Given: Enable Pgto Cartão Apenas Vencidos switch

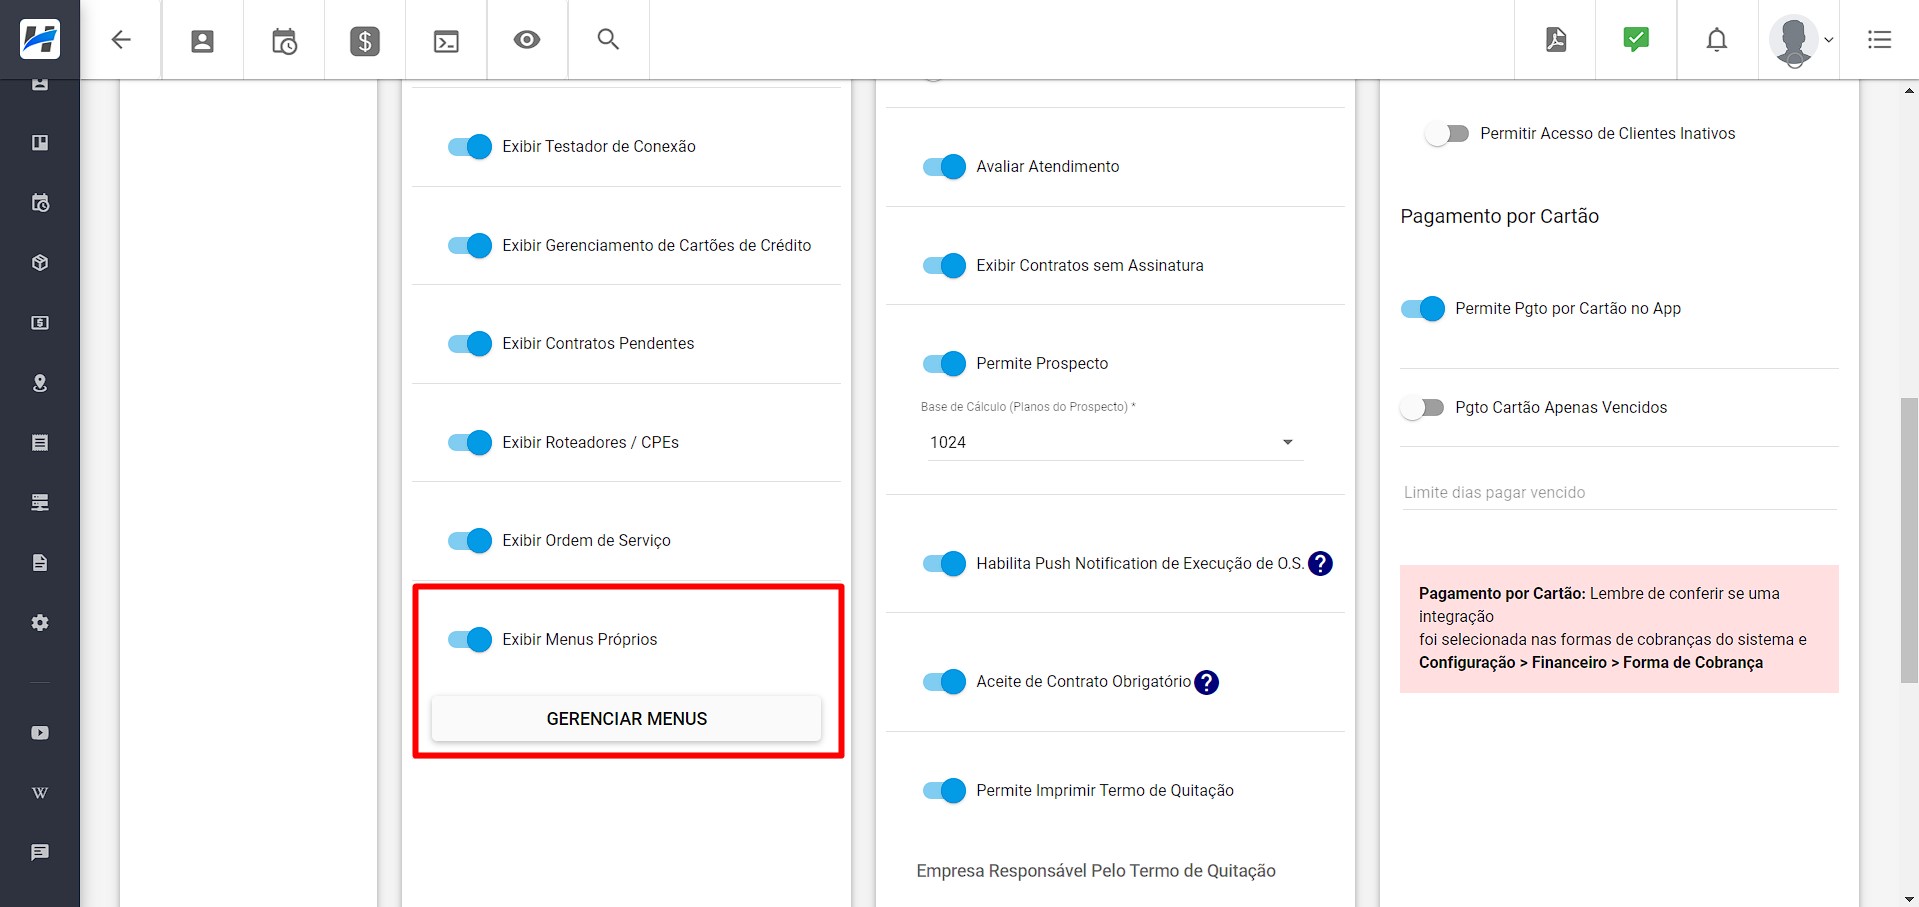Looking at the screenshot, I should point(1423,408).
